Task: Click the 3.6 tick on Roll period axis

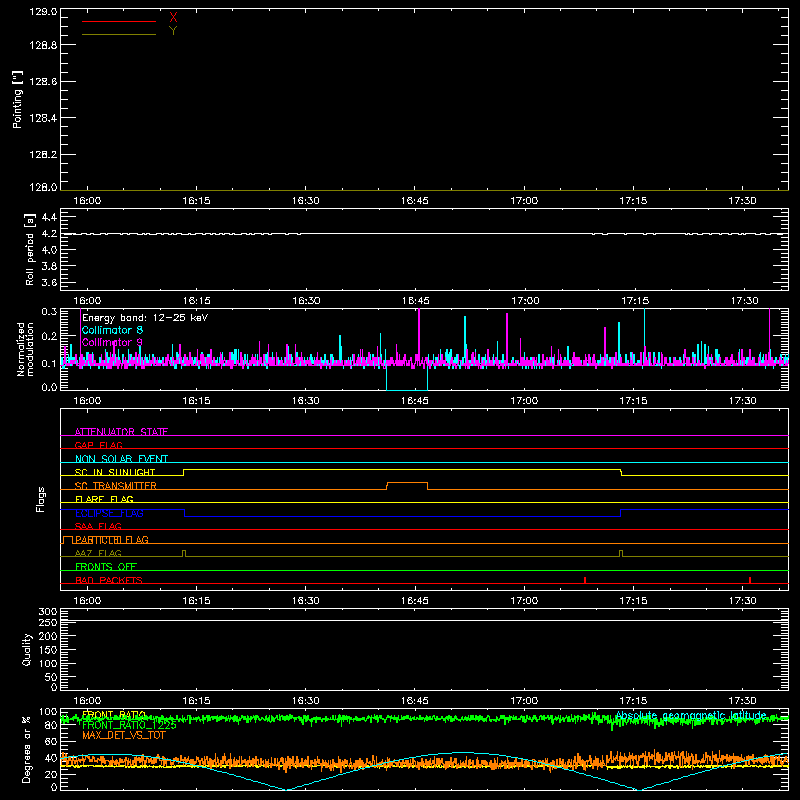Action: point(49,282)
